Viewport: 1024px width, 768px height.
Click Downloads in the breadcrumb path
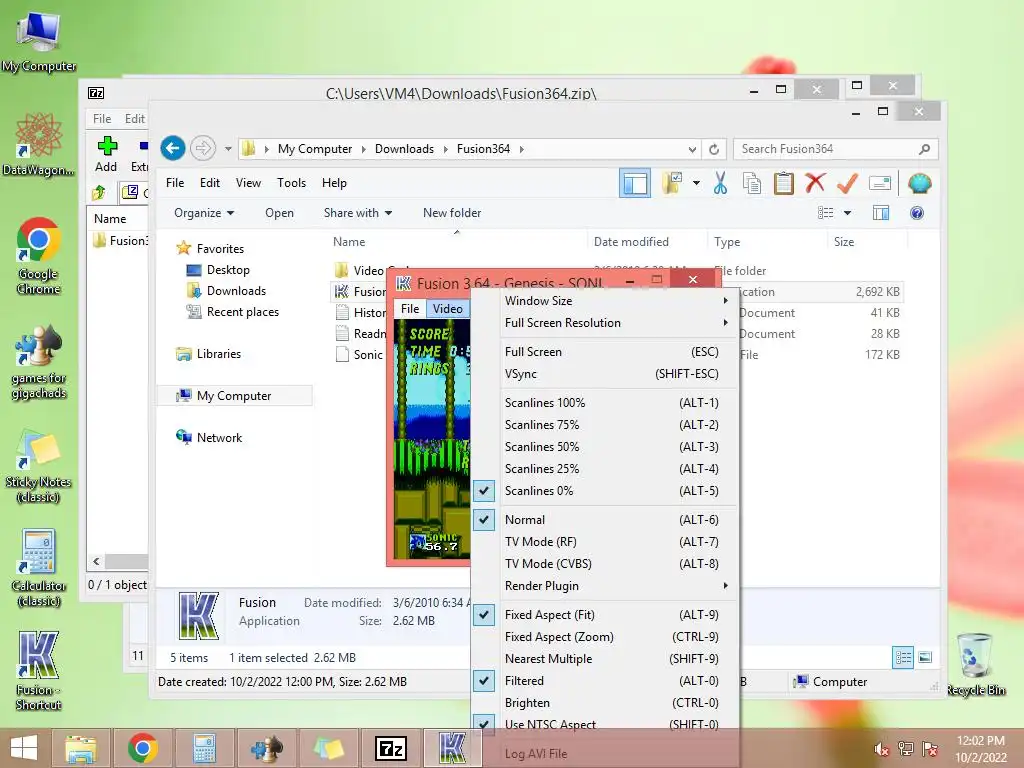(404, 149)
